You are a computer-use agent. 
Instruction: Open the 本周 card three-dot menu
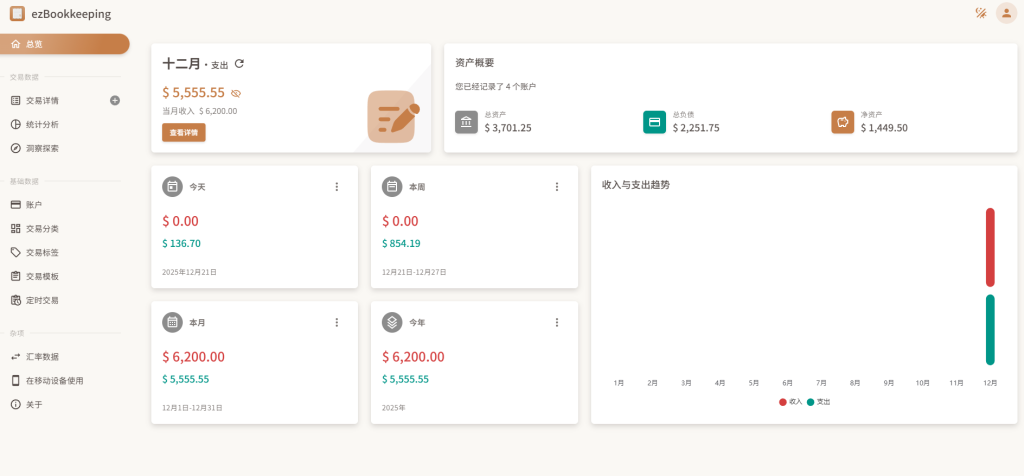(557, 186)
